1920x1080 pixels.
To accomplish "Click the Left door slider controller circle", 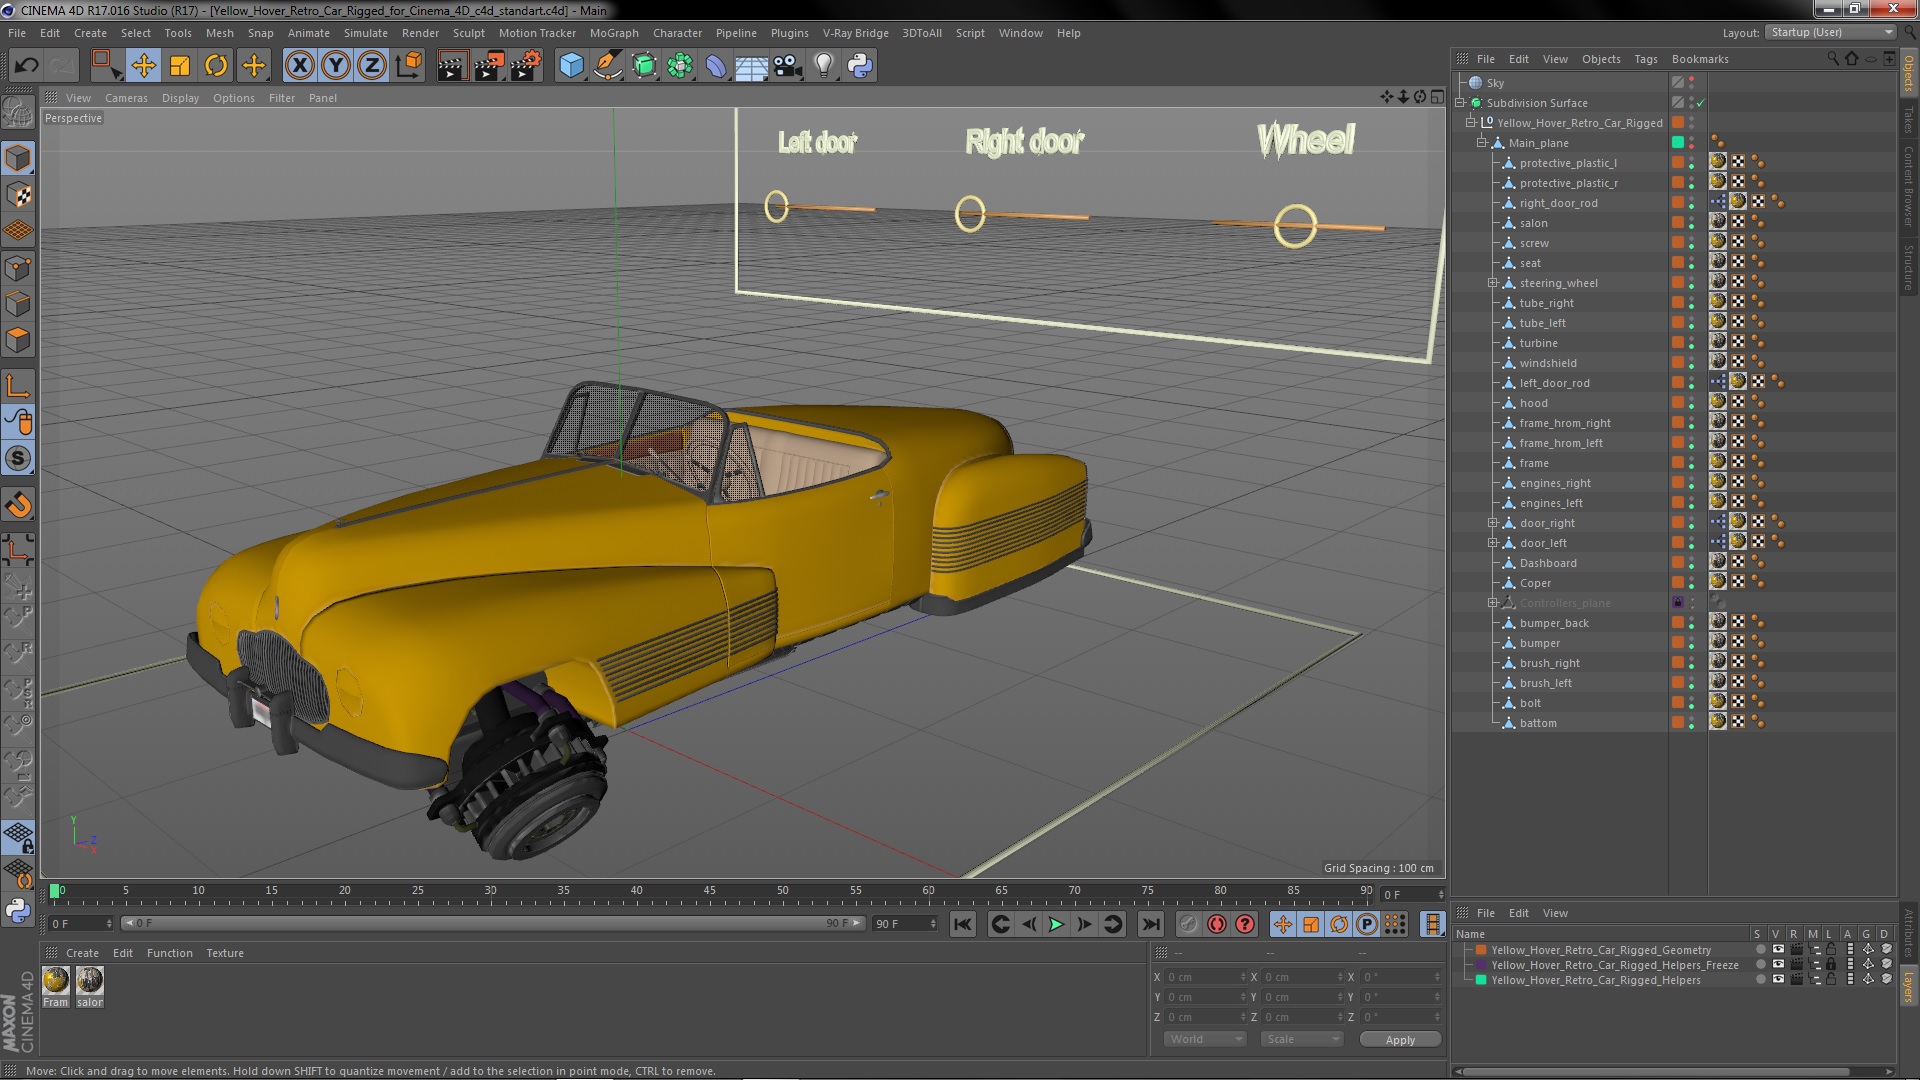I will coord(776,207).
